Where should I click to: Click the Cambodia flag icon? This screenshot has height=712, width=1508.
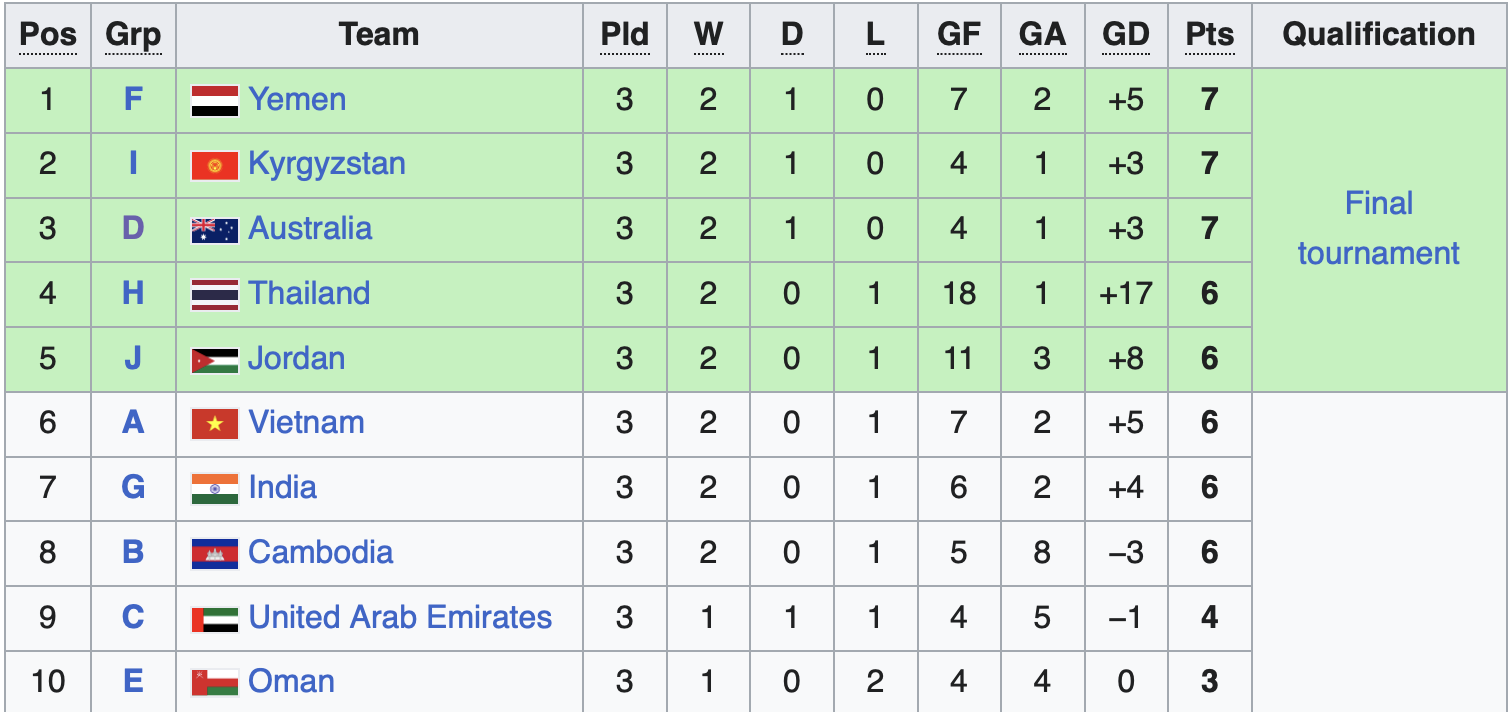pos(214,554)
